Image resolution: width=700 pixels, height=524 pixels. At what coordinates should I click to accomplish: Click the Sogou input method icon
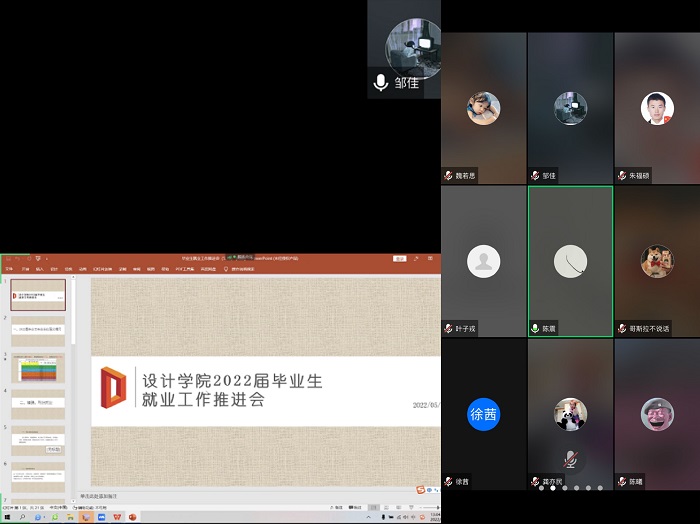pos(422,489)
